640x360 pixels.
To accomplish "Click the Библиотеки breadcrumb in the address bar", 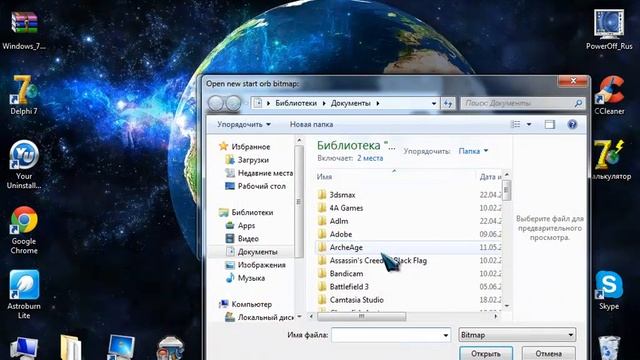I will point(296,103).
